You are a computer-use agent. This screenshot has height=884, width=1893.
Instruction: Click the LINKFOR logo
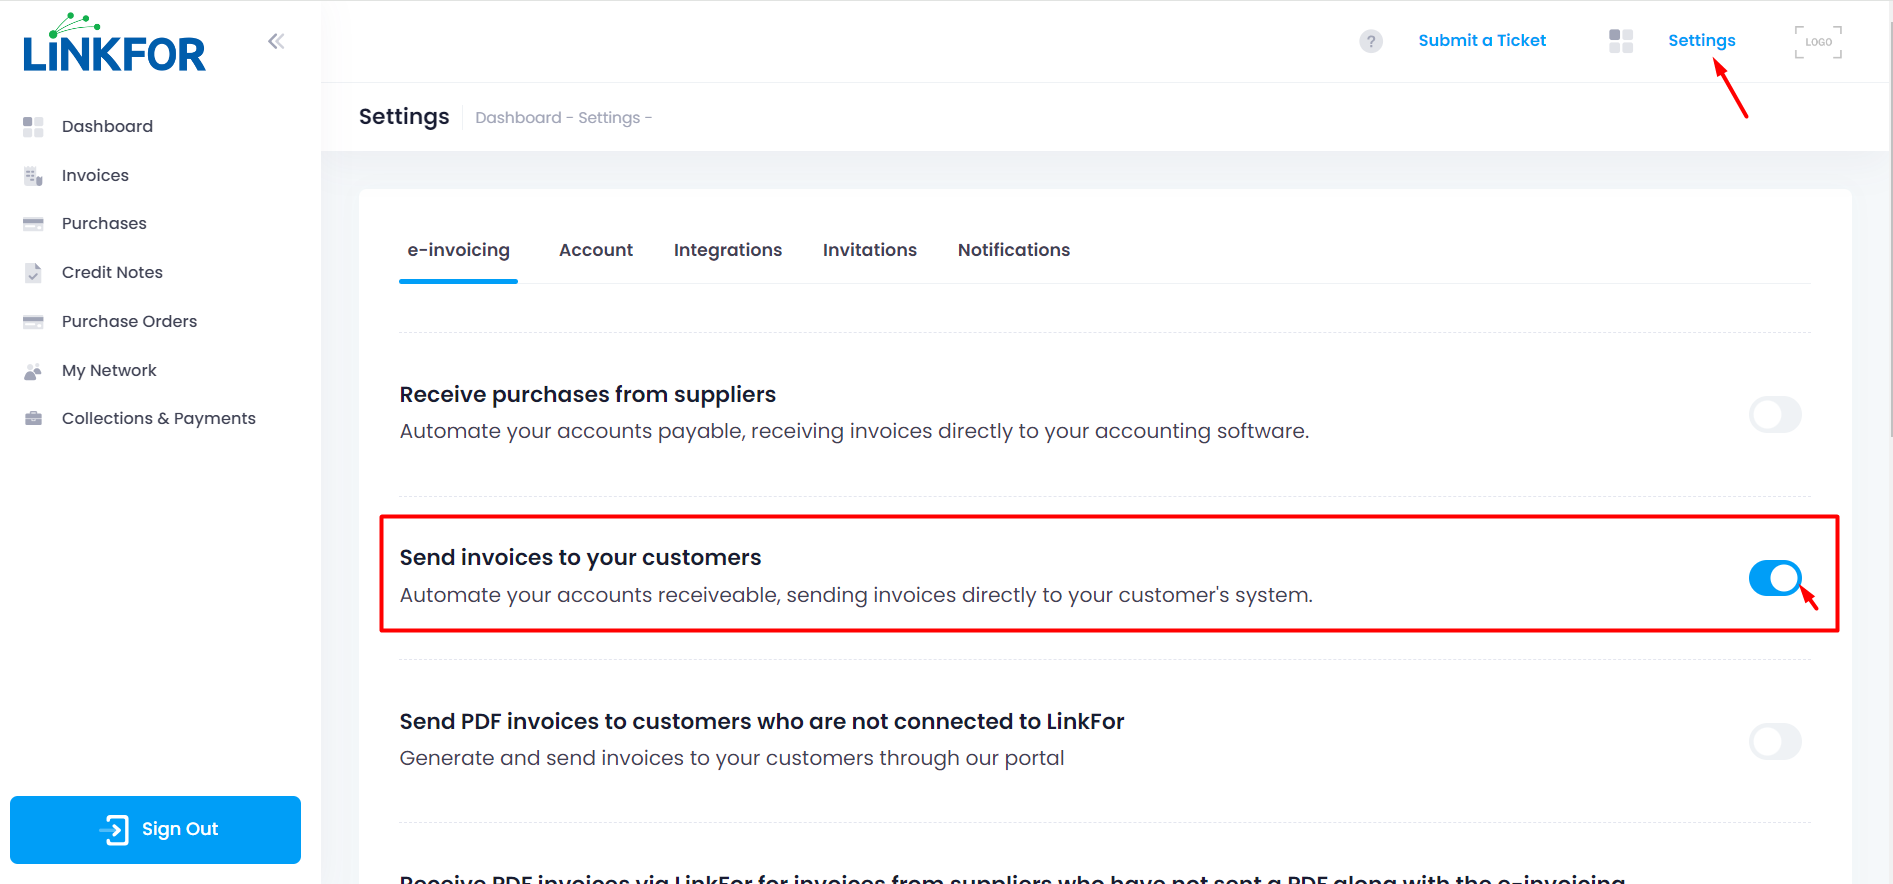click(114, 43)
